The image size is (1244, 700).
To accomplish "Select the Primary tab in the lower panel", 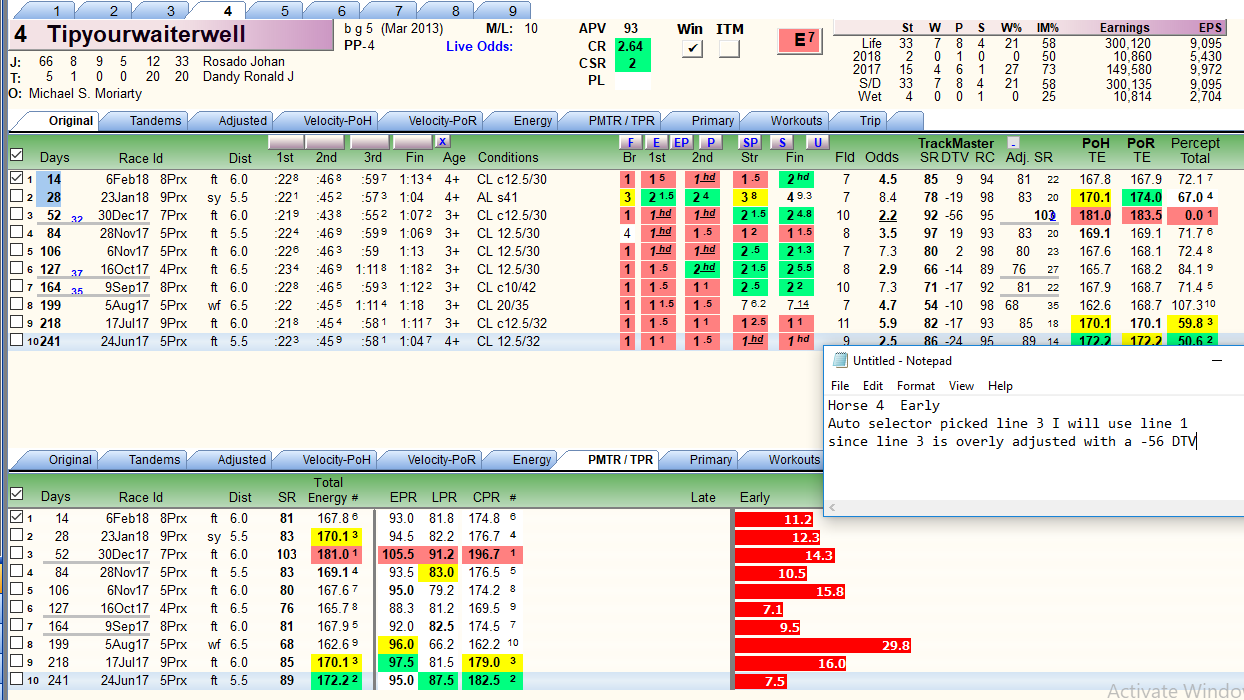I will 711,460.
